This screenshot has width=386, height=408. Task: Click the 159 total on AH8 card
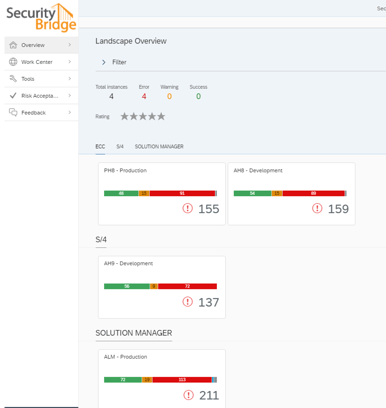pyautogui.click(x=338, y=209)
